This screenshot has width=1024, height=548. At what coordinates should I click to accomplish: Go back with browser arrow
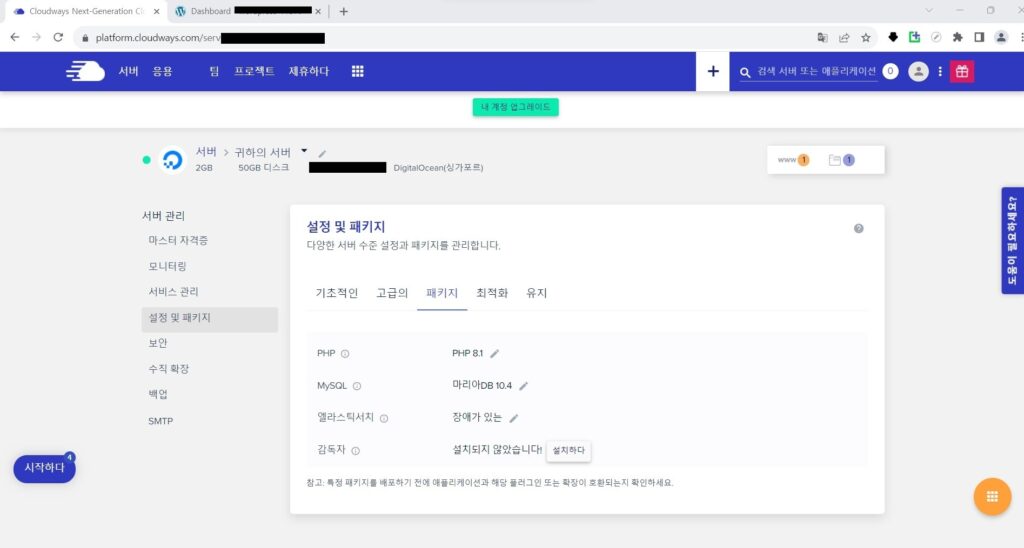[x=14, y=37]
